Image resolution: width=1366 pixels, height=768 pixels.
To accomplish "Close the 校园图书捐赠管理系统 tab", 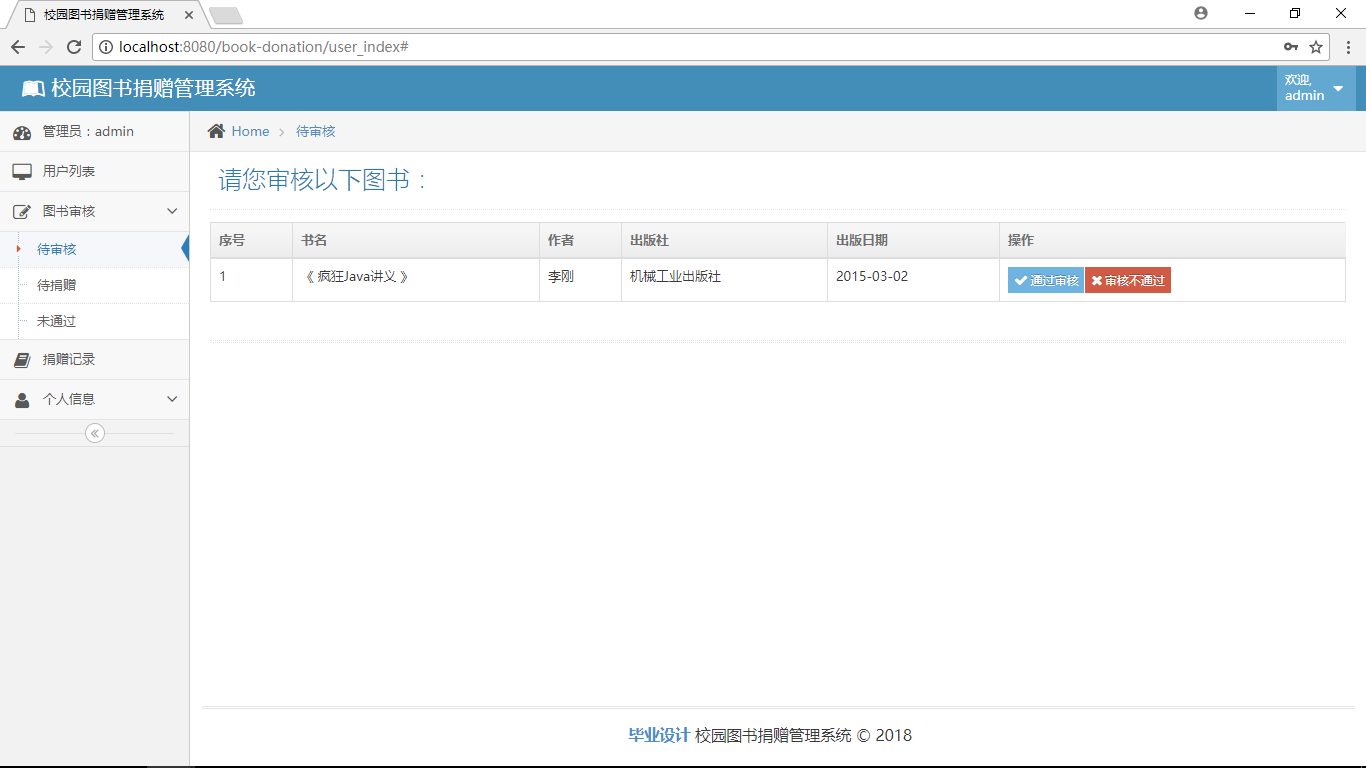I will coord(189,15).
